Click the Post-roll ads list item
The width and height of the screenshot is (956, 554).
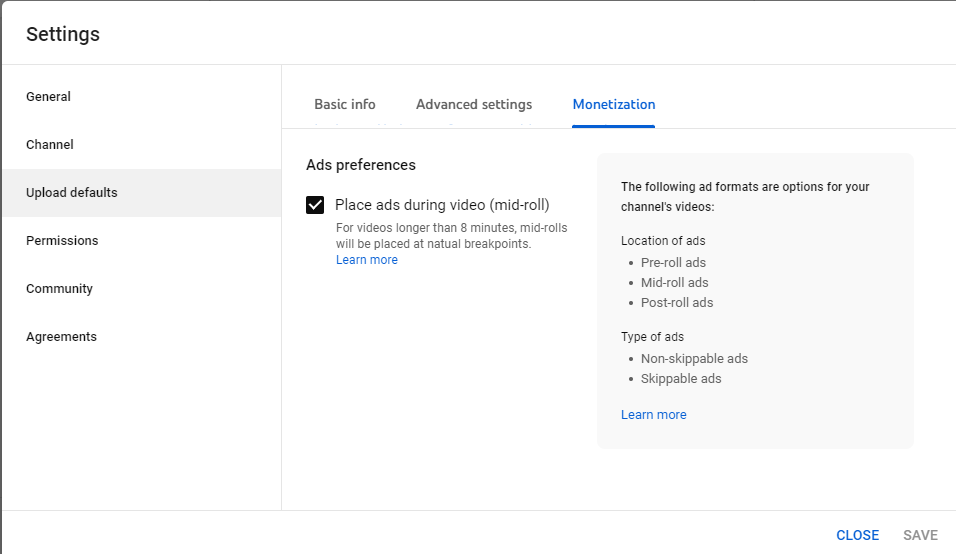coord(677,303)
